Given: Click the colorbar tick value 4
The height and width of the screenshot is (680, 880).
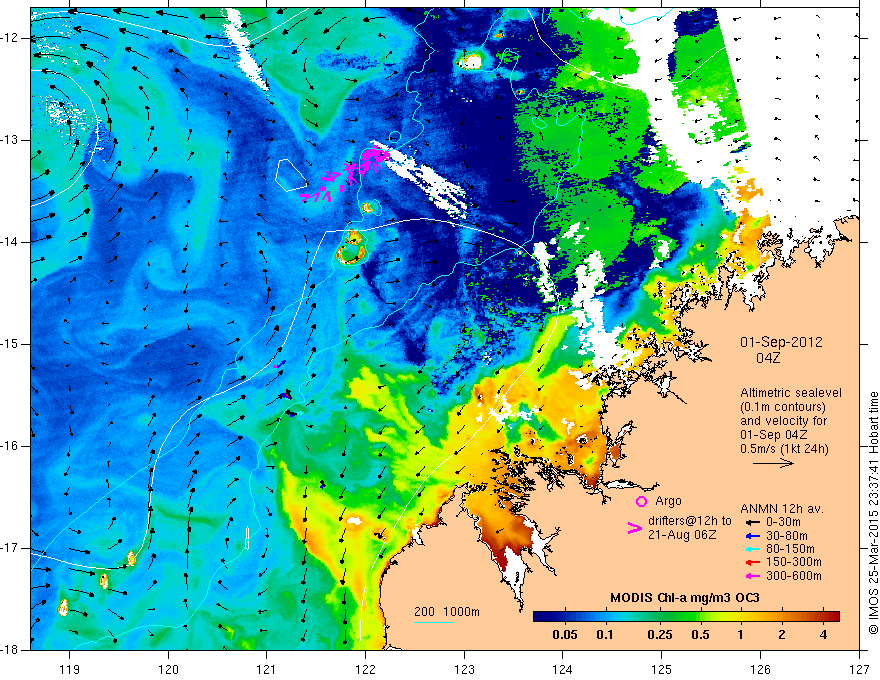Looking at the screenshot, I should (x=823, y=635).
